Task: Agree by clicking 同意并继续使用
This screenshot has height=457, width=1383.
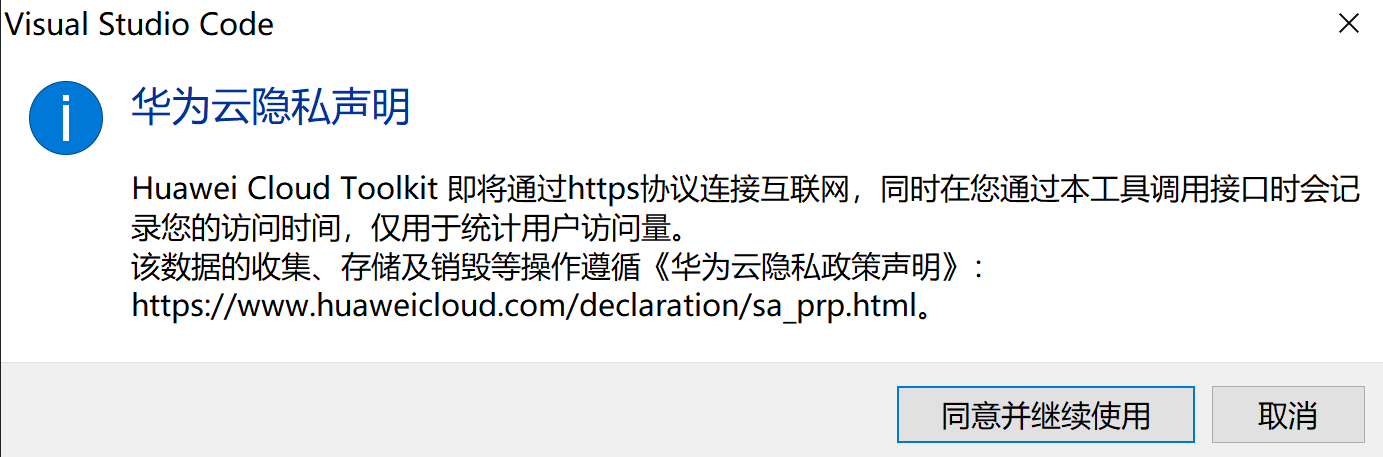Action: point(1046,415)
